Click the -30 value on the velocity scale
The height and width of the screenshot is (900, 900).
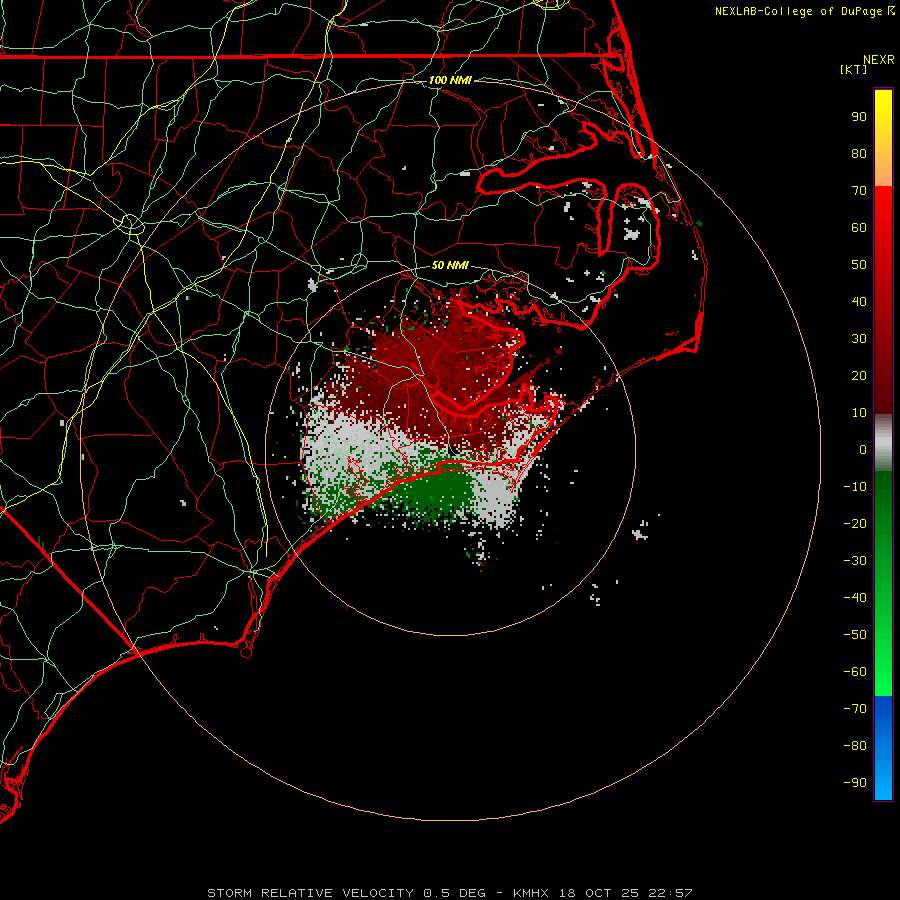coord(855,561)
